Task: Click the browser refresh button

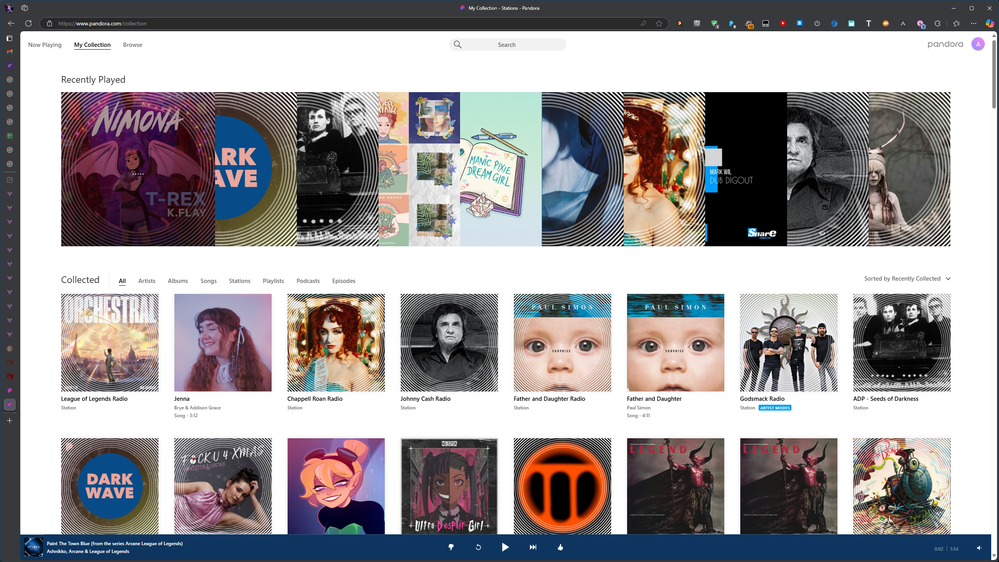Action: (28, 23)
